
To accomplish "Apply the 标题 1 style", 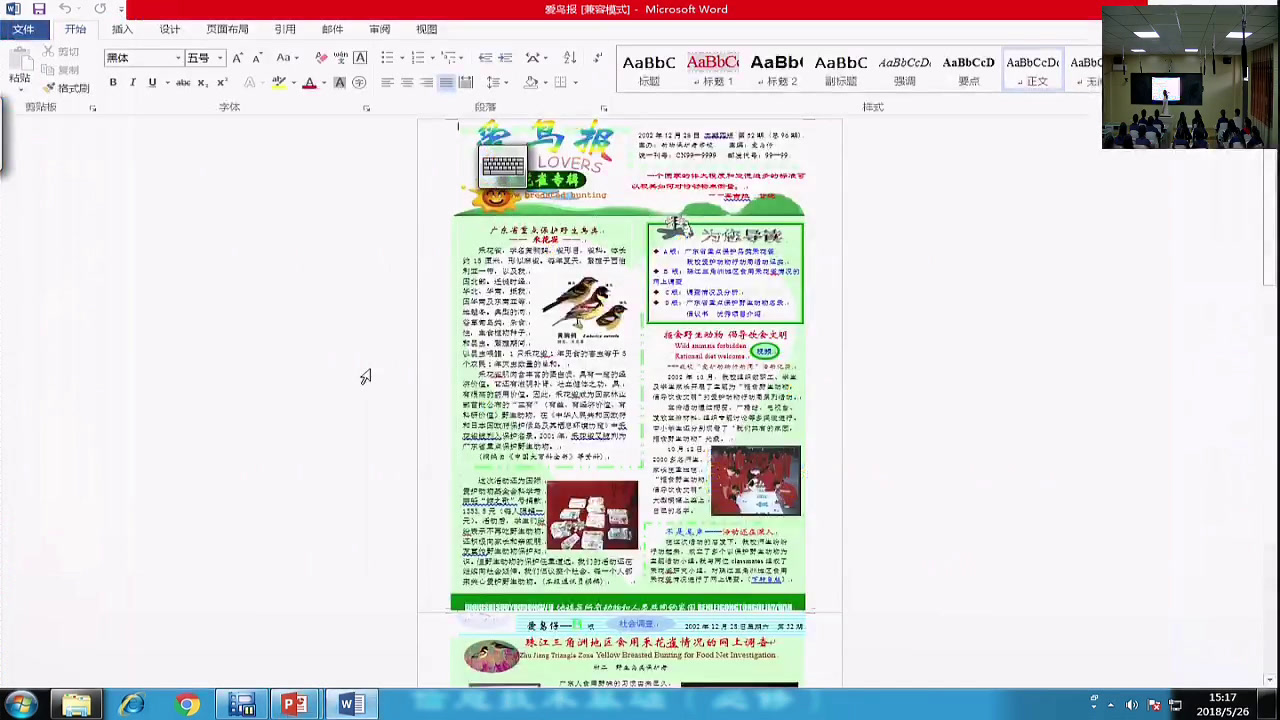I will pyautogui.click(x=713, y=70).
